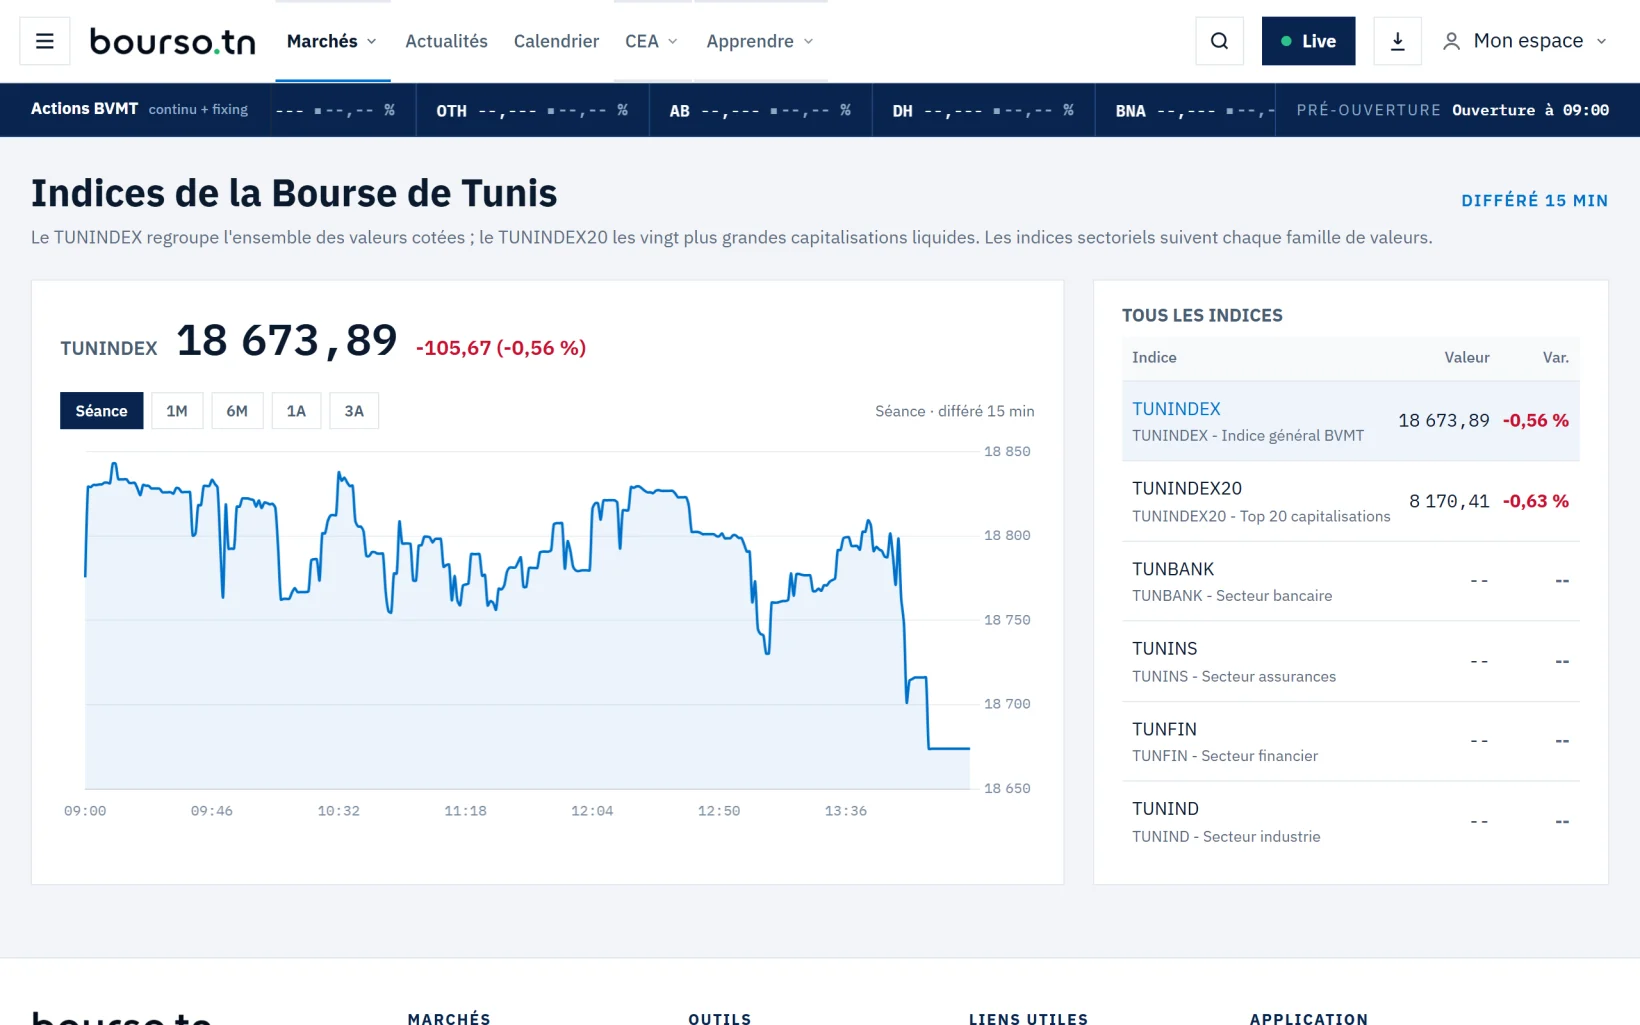
Task: Open the Actualités section
Action: [446, 41]
